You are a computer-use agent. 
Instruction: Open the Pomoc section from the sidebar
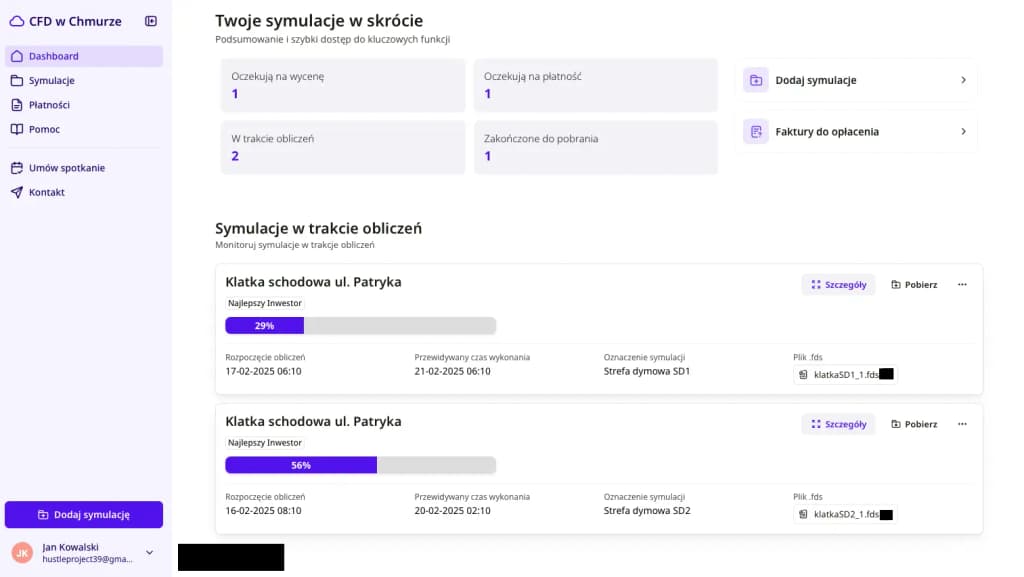42,128
